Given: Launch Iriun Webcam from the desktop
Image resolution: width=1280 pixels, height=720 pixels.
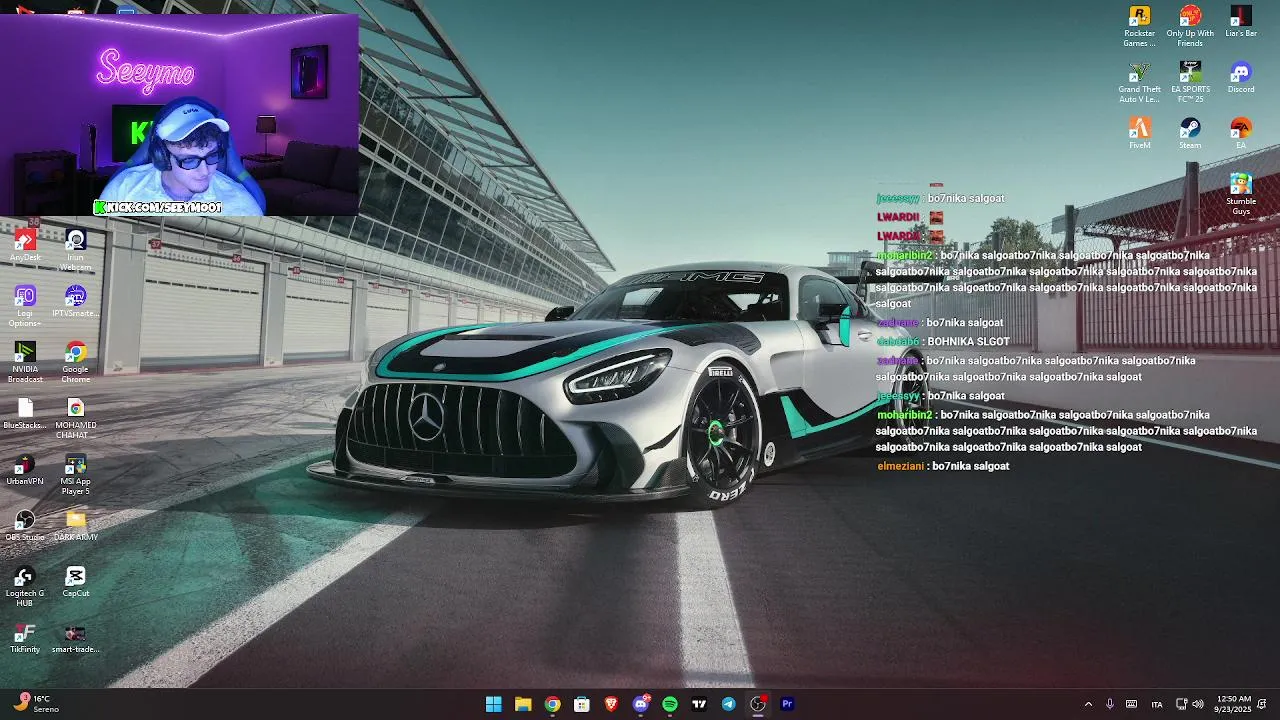Looking at the screenshot, I should click(x=76, y=250).
